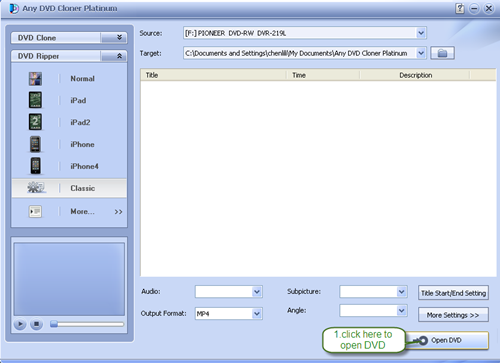
Task: Expand more profiles with >> arrows
Action: point(118,212)
